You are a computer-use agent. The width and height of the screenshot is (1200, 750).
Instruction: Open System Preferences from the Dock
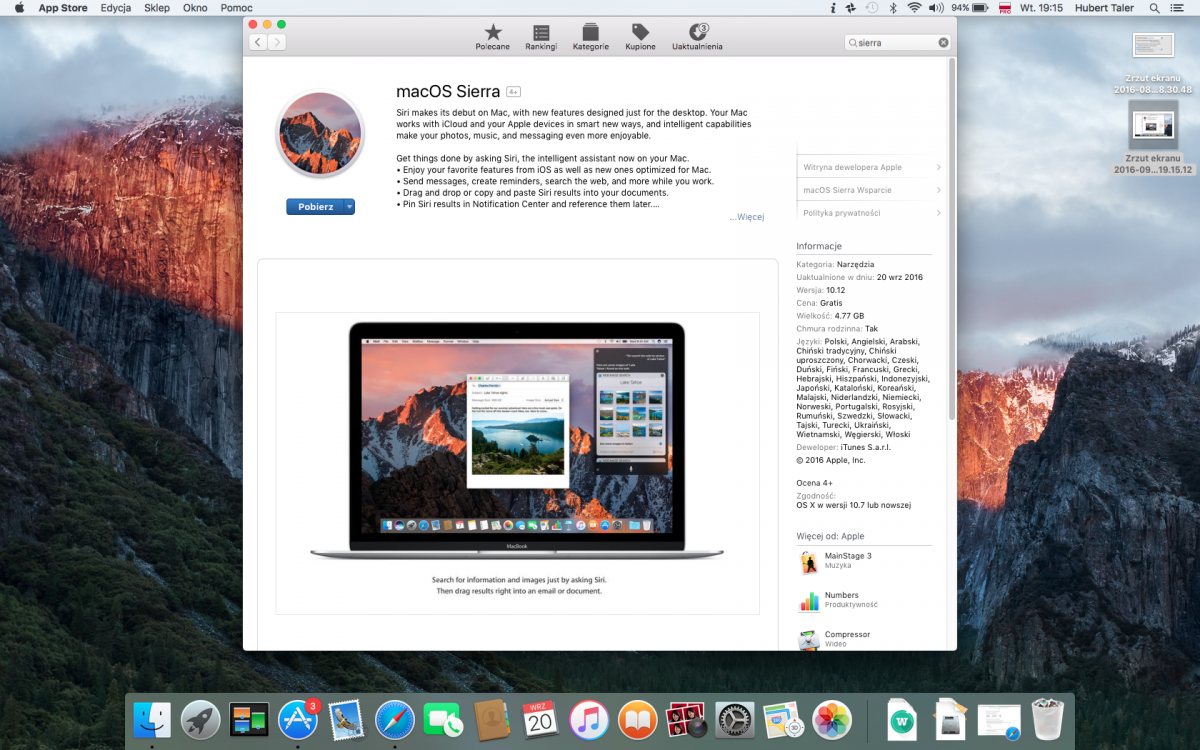[735, 719]
